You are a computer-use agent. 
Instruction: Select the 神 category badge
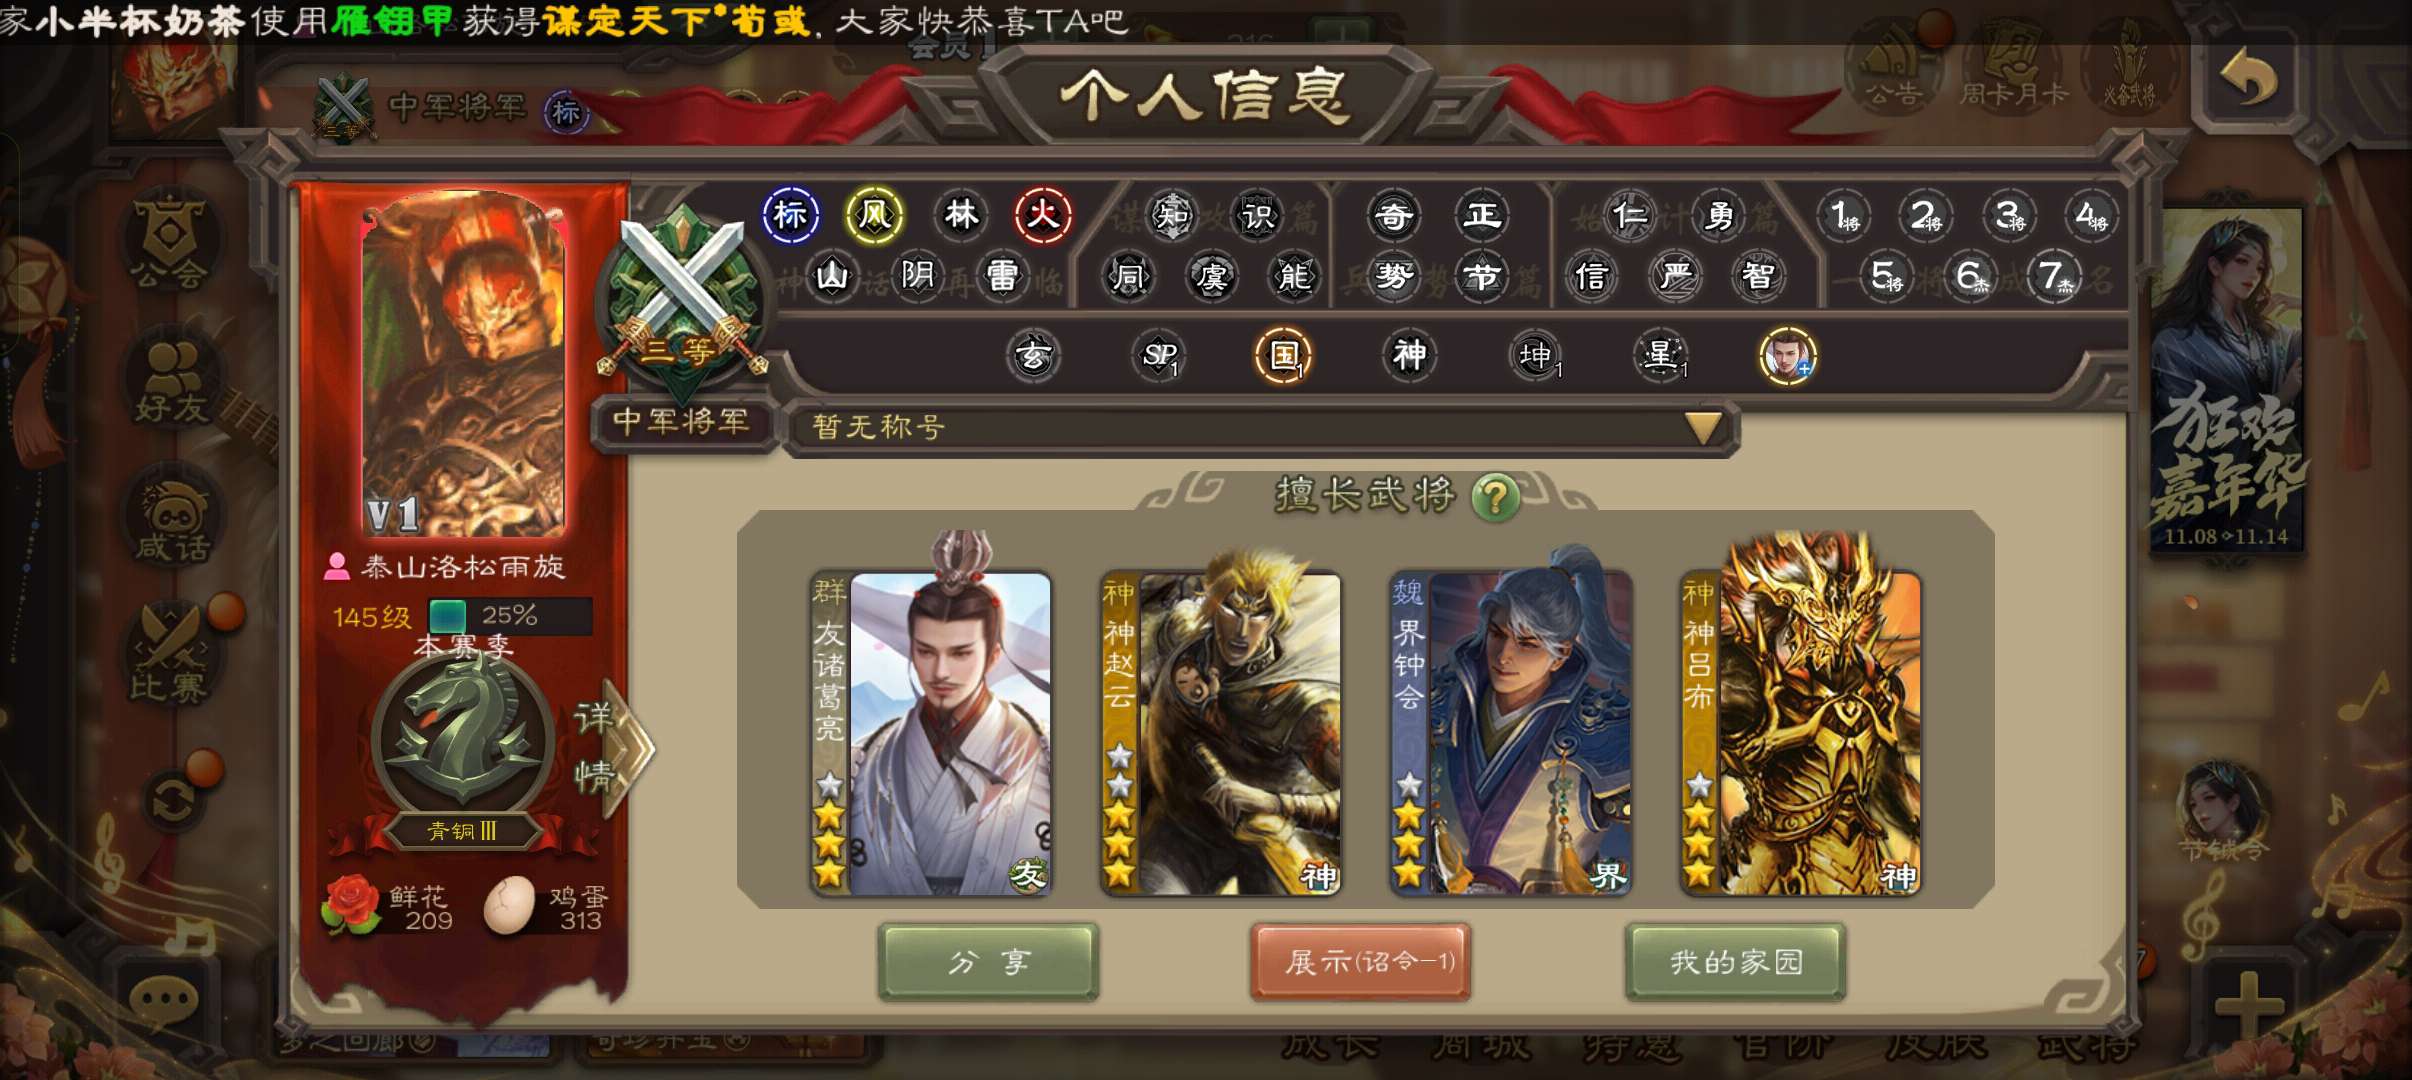pos(1409,355)
